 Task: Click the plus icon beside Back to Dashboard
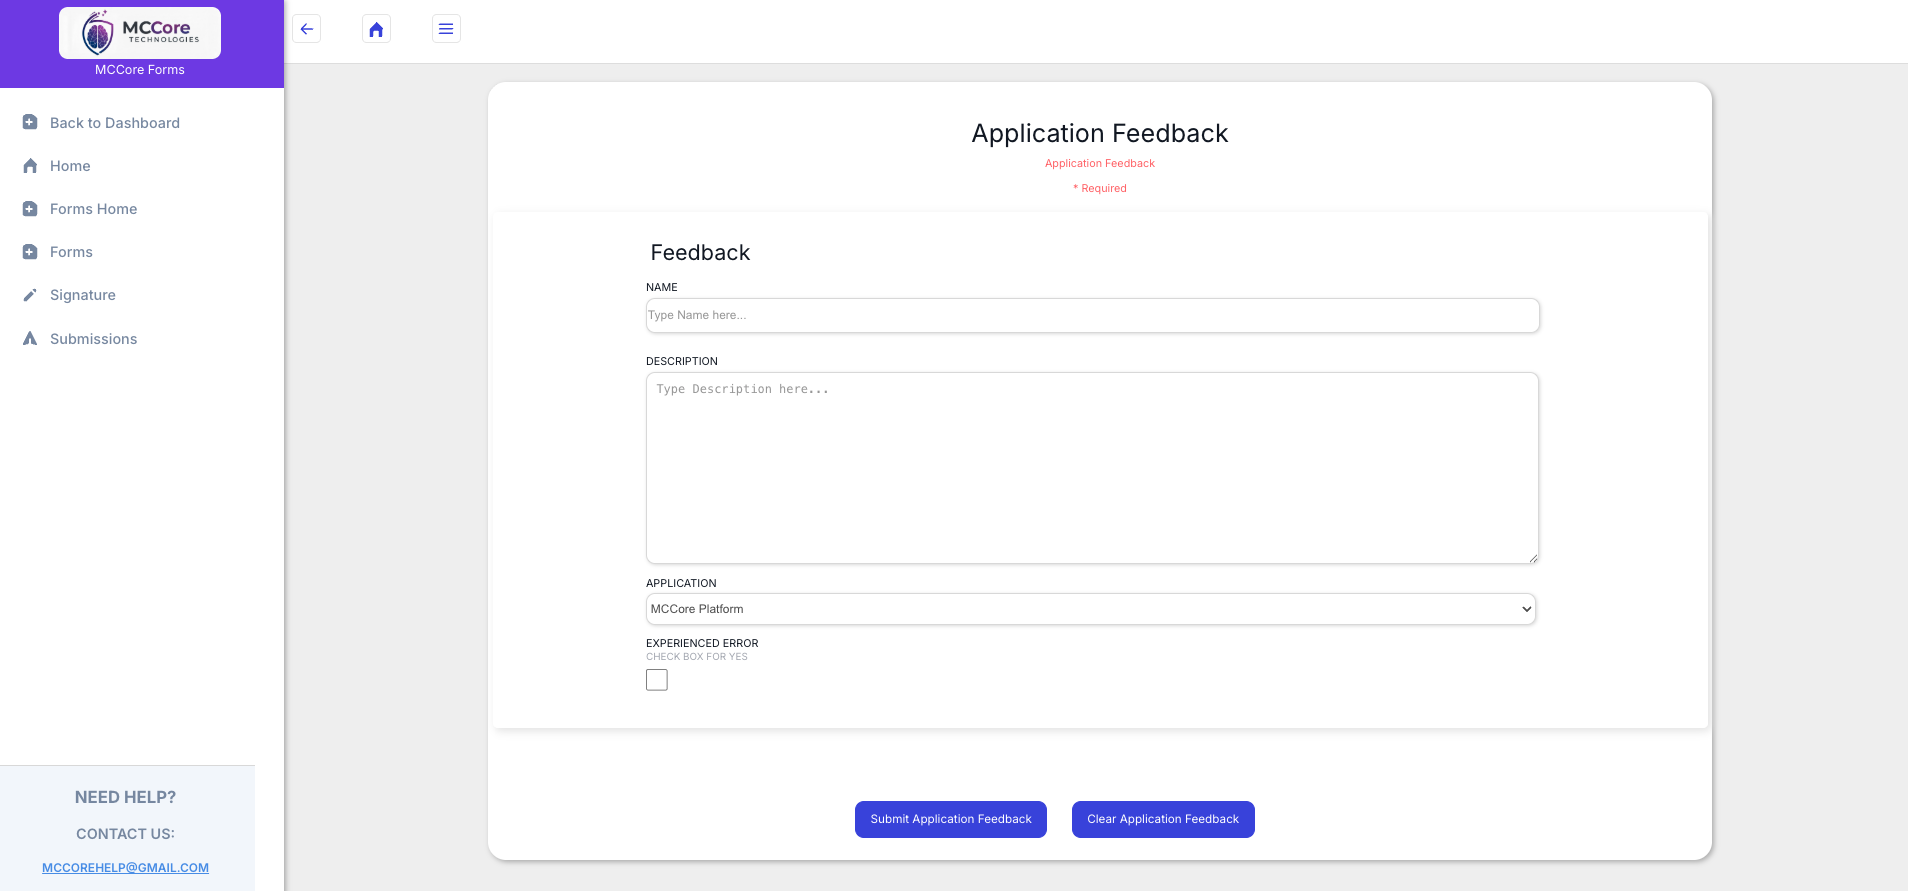30,122
